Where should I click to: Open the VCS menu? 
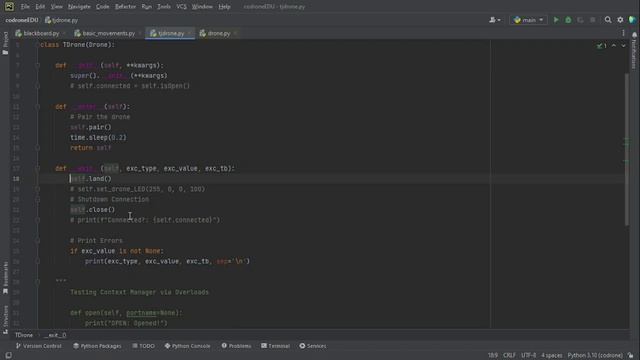point(181,7)
